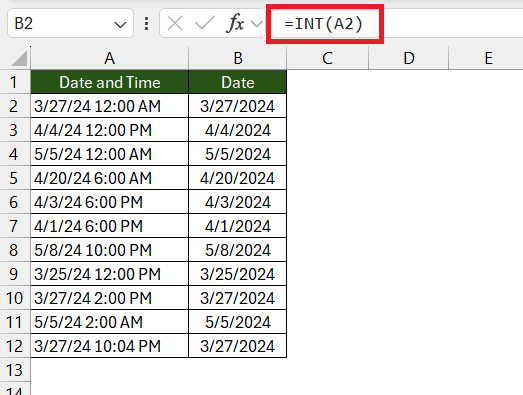Screen dimensions: 523x395
Task: Select row 13 header
Action: [15, 370]
